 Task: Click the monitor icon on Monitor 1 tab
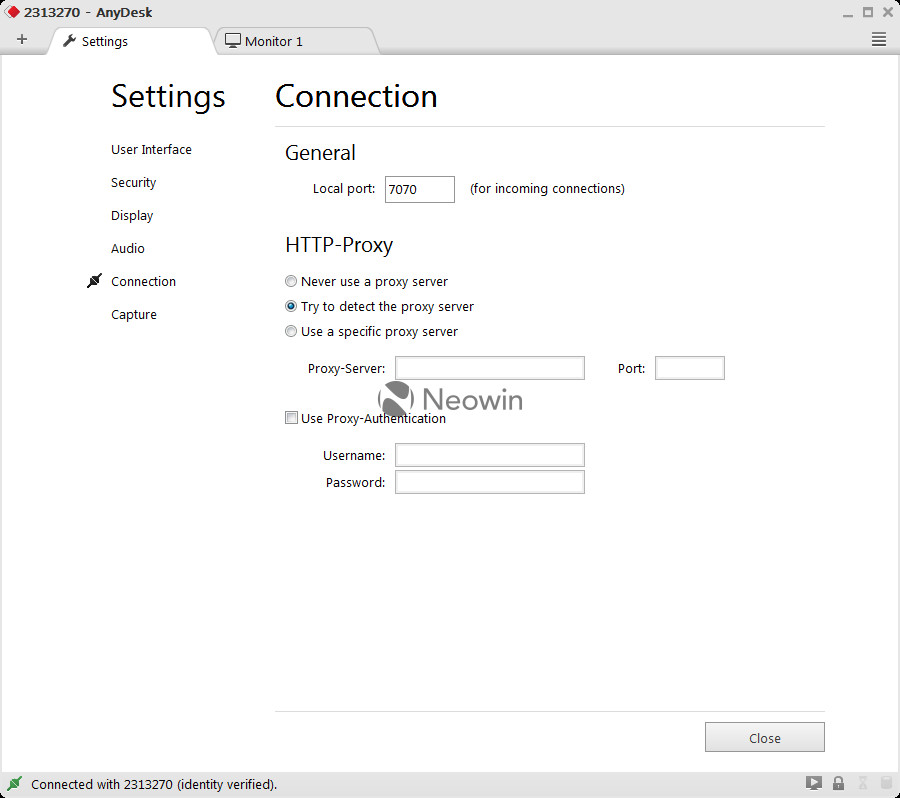[x=232, y=41]
